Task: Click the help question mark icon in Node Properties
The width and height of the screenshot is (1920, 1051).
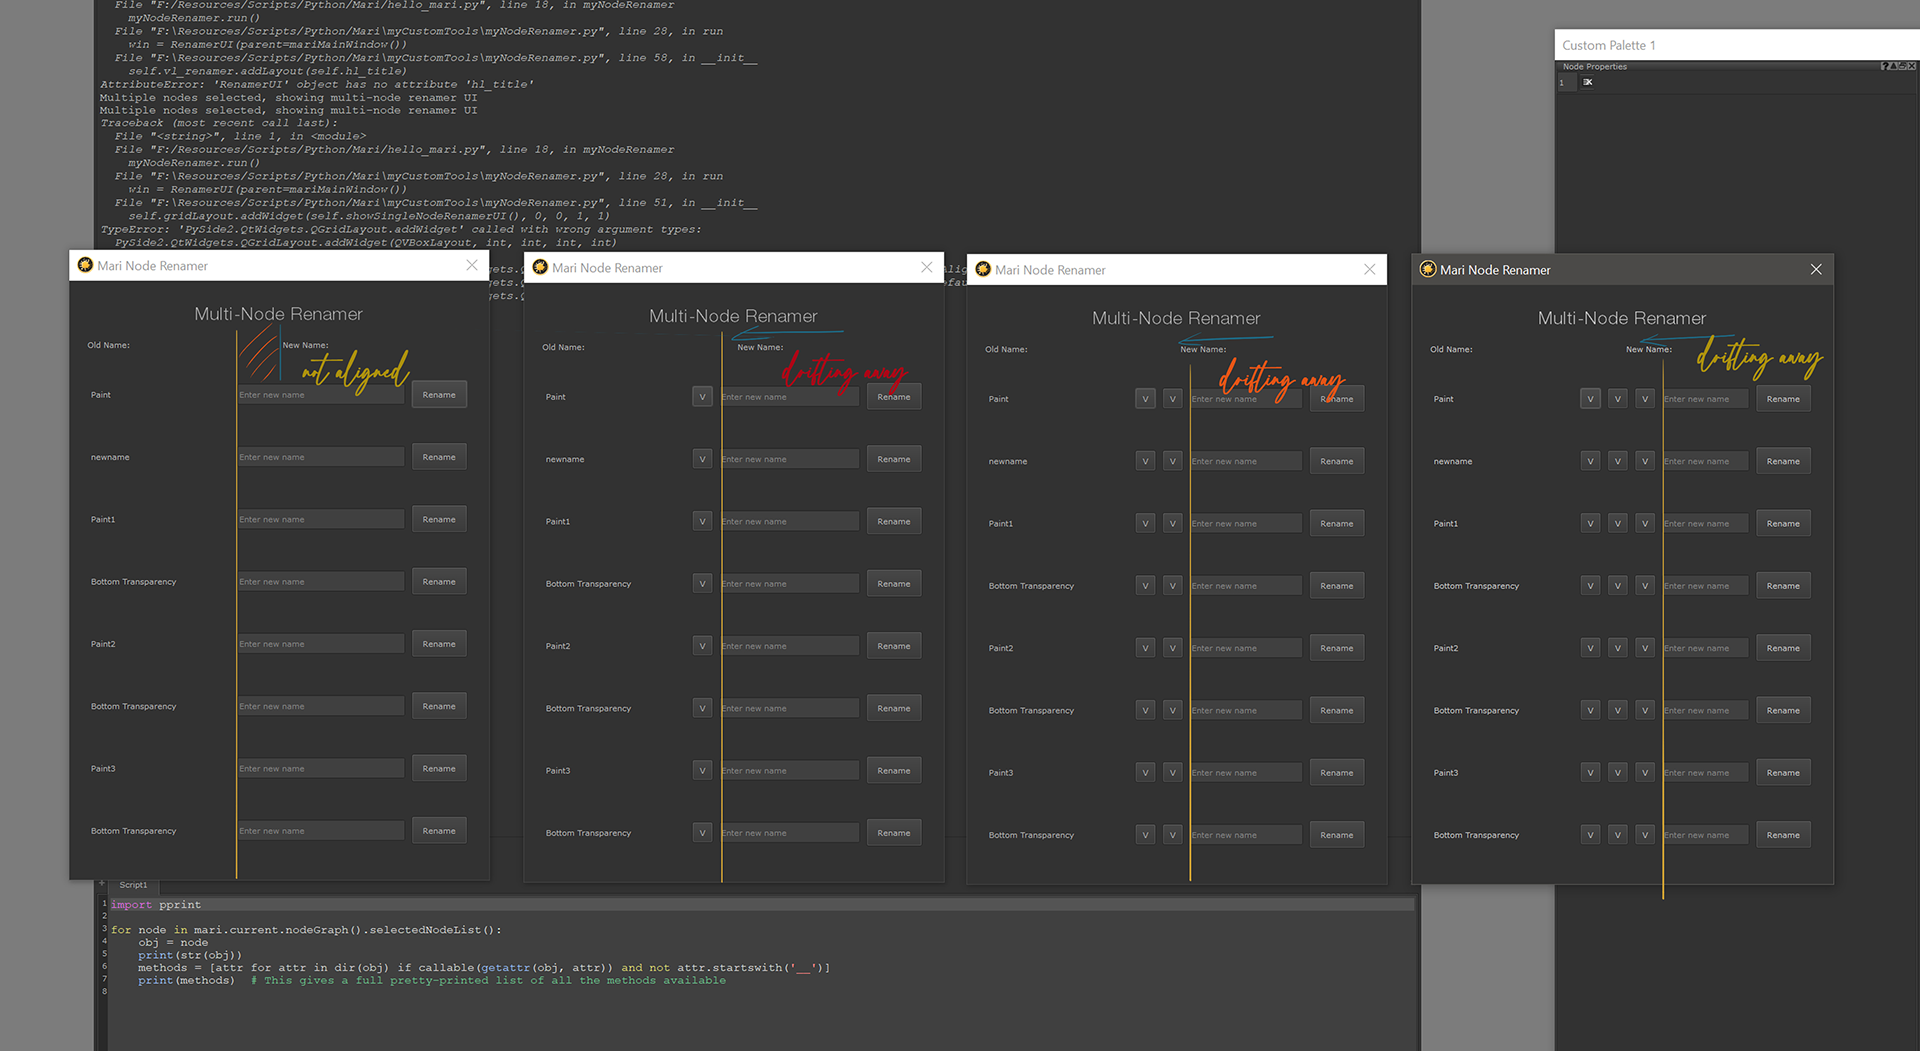Action: click(1884, 67)
